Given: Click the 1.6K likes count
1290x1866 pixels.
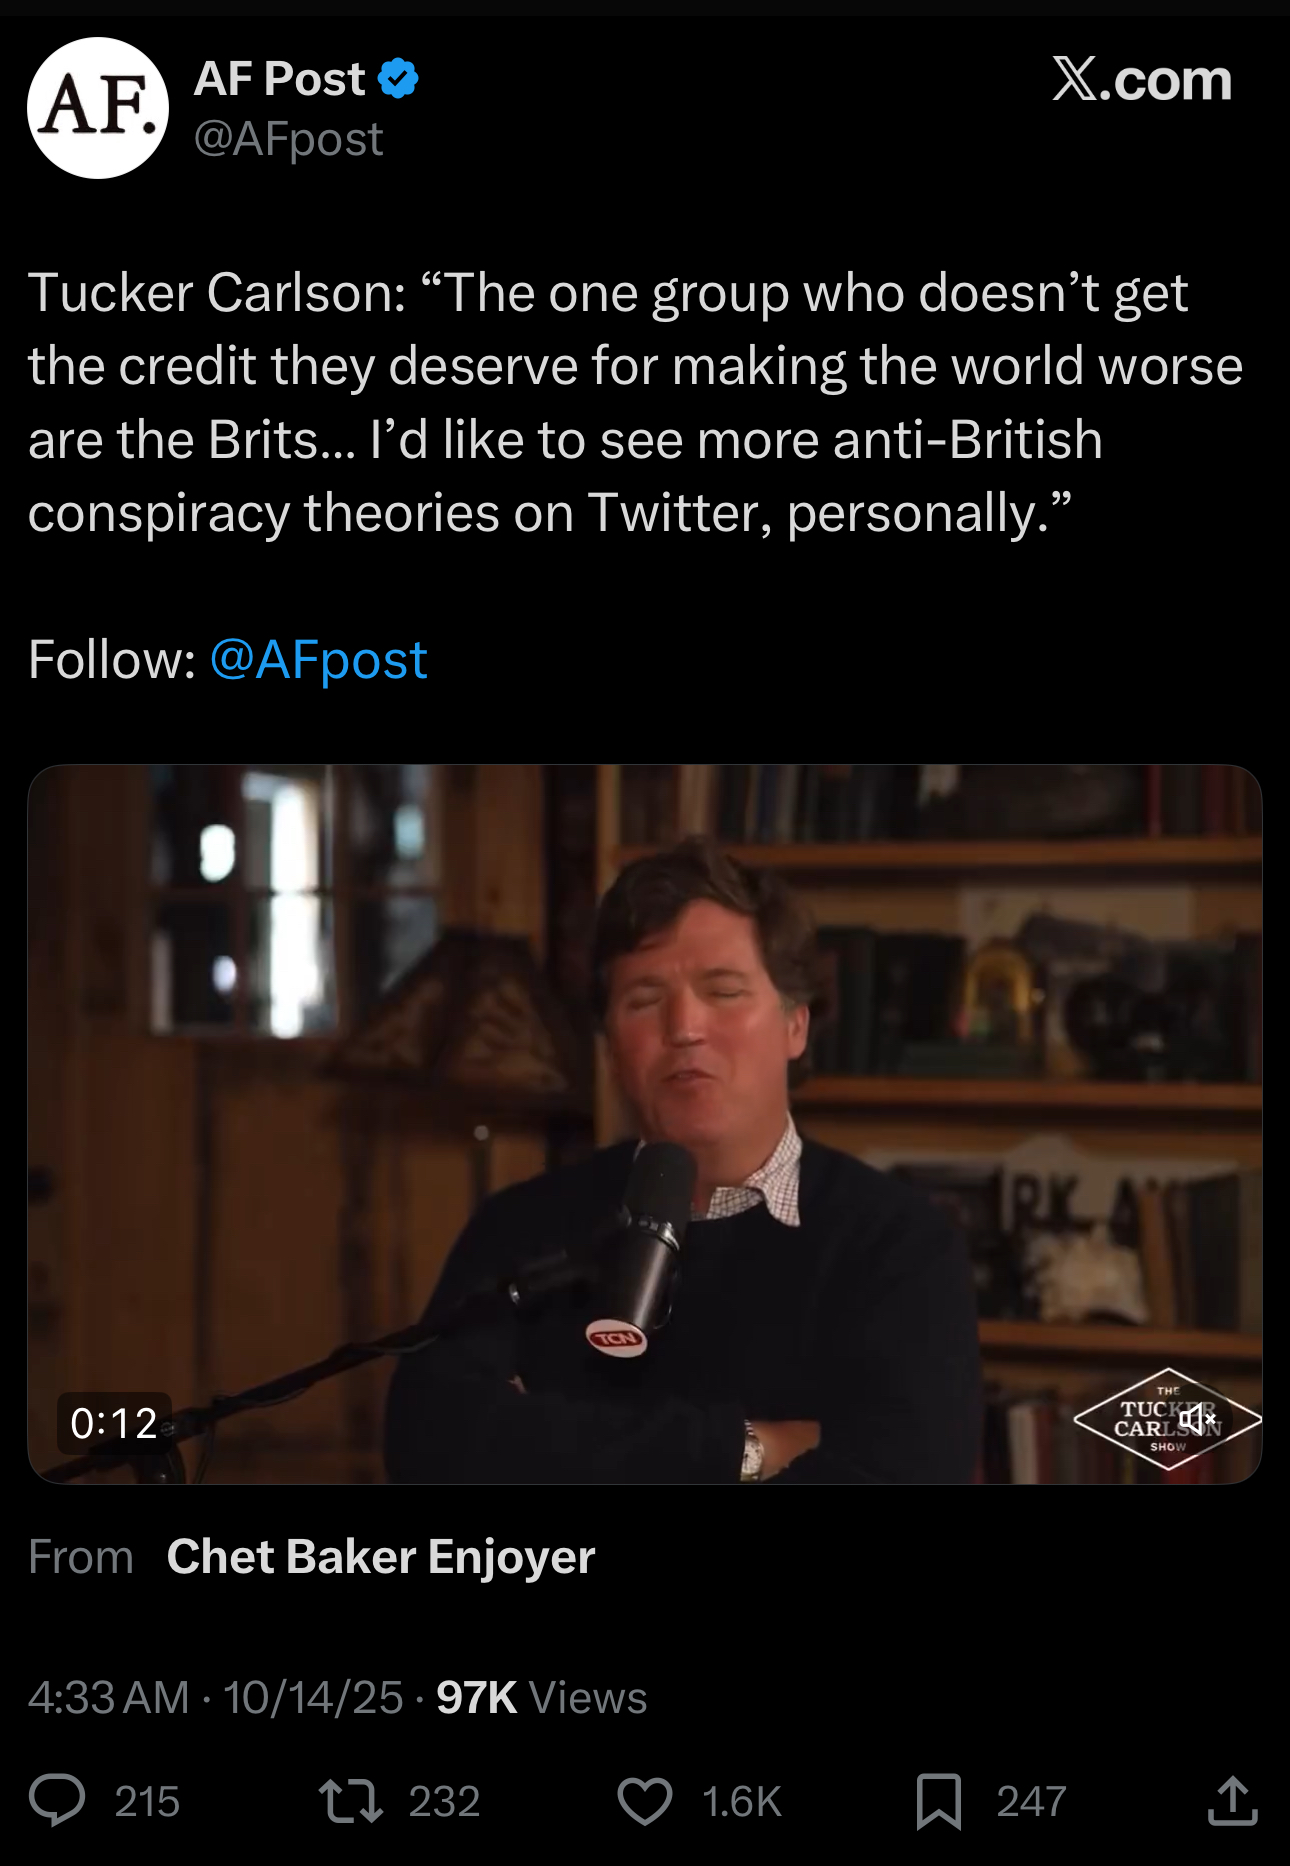Looking at the screenshot, I should point(742,1802).
